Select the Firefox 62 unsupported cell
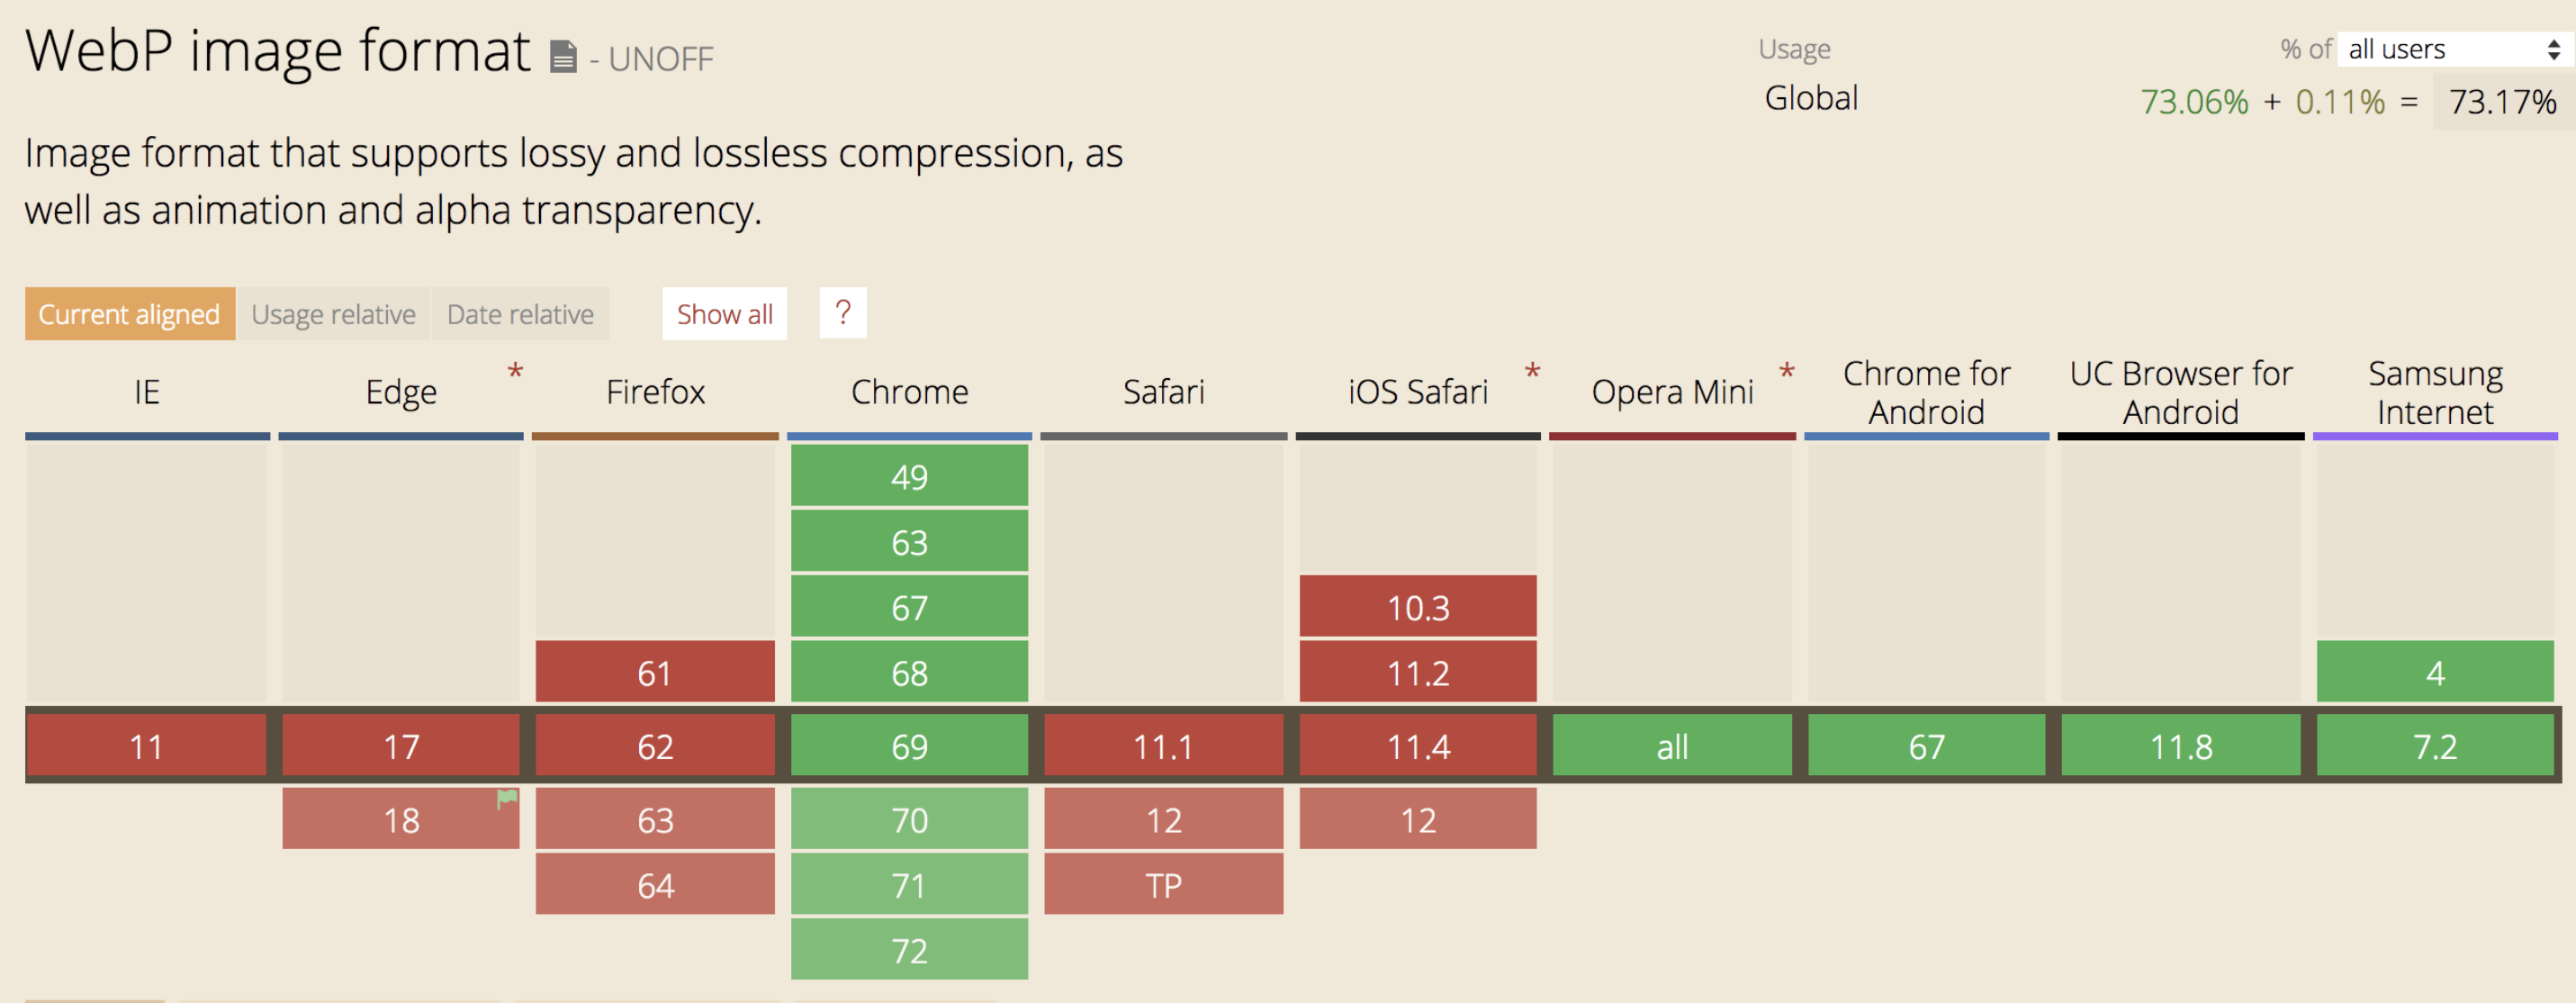This screenshot has height=1003, width=2576. [x=655, y=746]
